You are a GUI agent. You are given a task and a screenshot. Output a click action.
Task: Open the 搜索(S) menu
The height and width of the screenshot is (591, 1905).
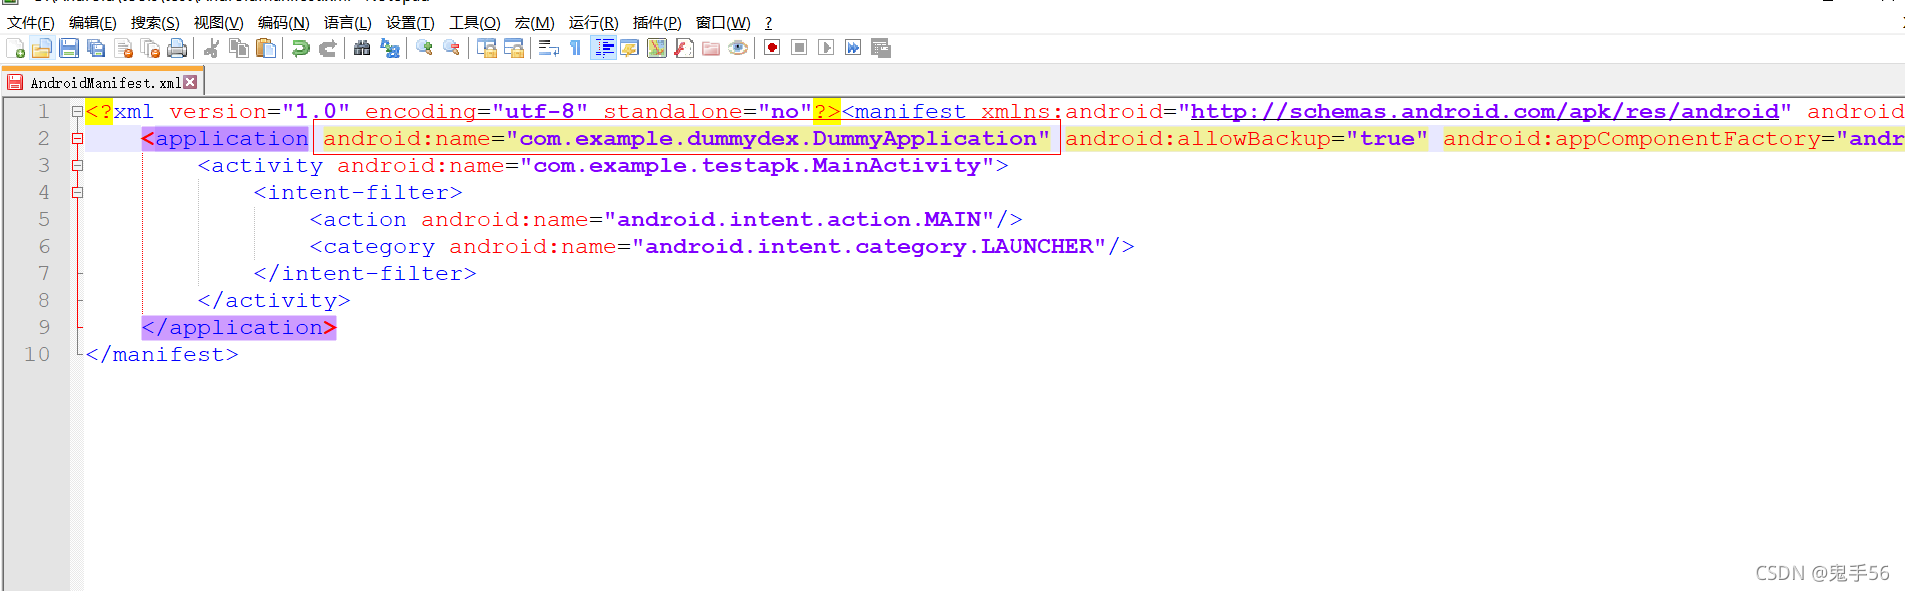(x=155, y=22)
